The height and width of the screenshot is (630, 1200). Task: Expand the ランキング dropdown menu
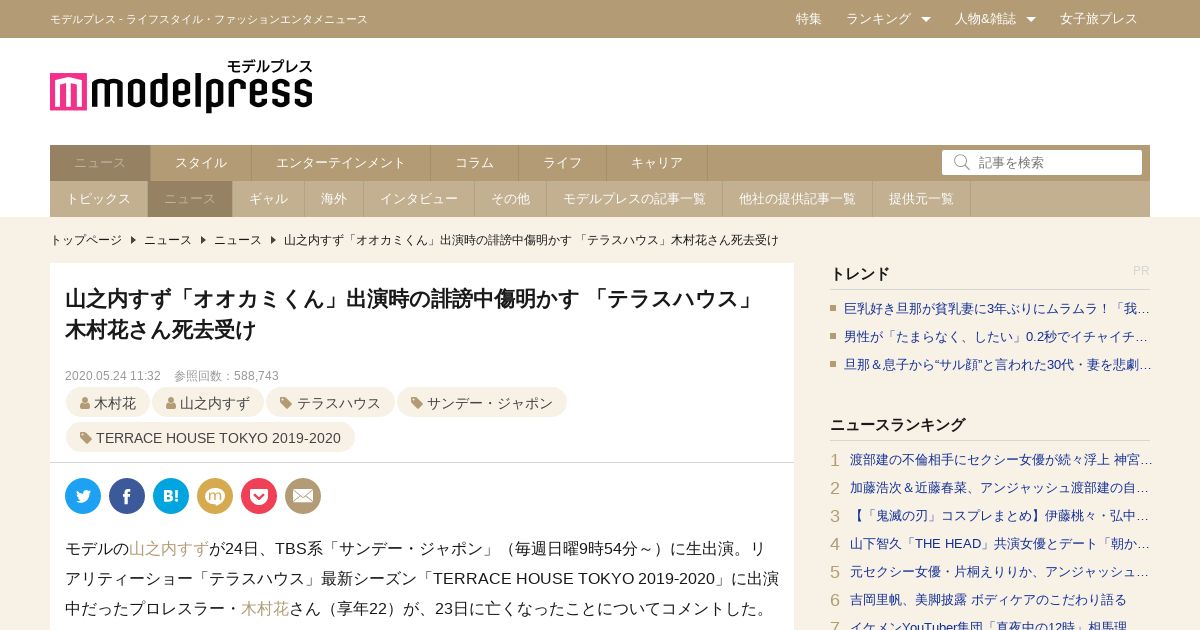coord(888,19)
